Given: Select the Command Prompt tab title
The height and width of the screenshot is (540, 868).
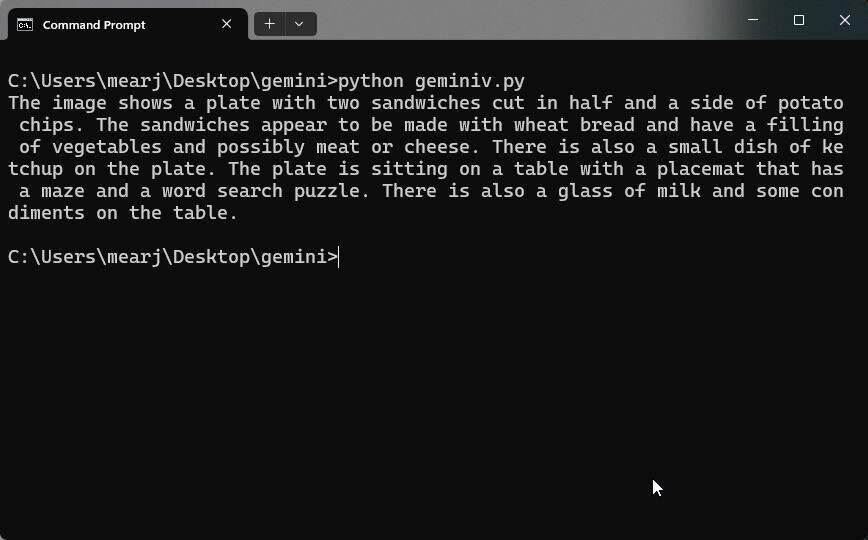Looking at the screenshot, I should pyautogui.click(x=94, y=25).
